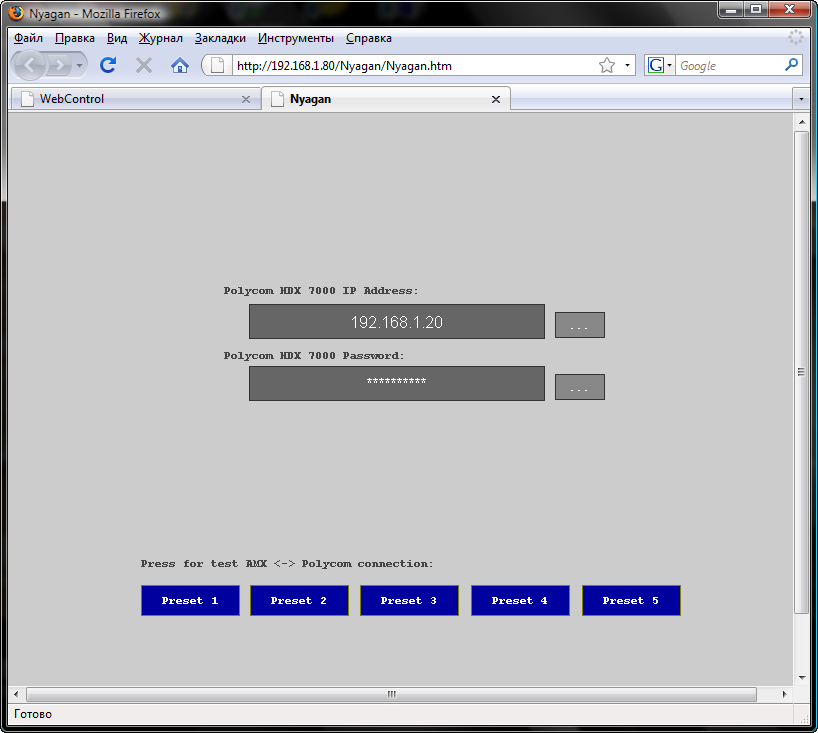This screenshot has width=818, height=733.
Task: Switch to the WebControl tab
Action: pyautogui.click(x=135, y=99)
